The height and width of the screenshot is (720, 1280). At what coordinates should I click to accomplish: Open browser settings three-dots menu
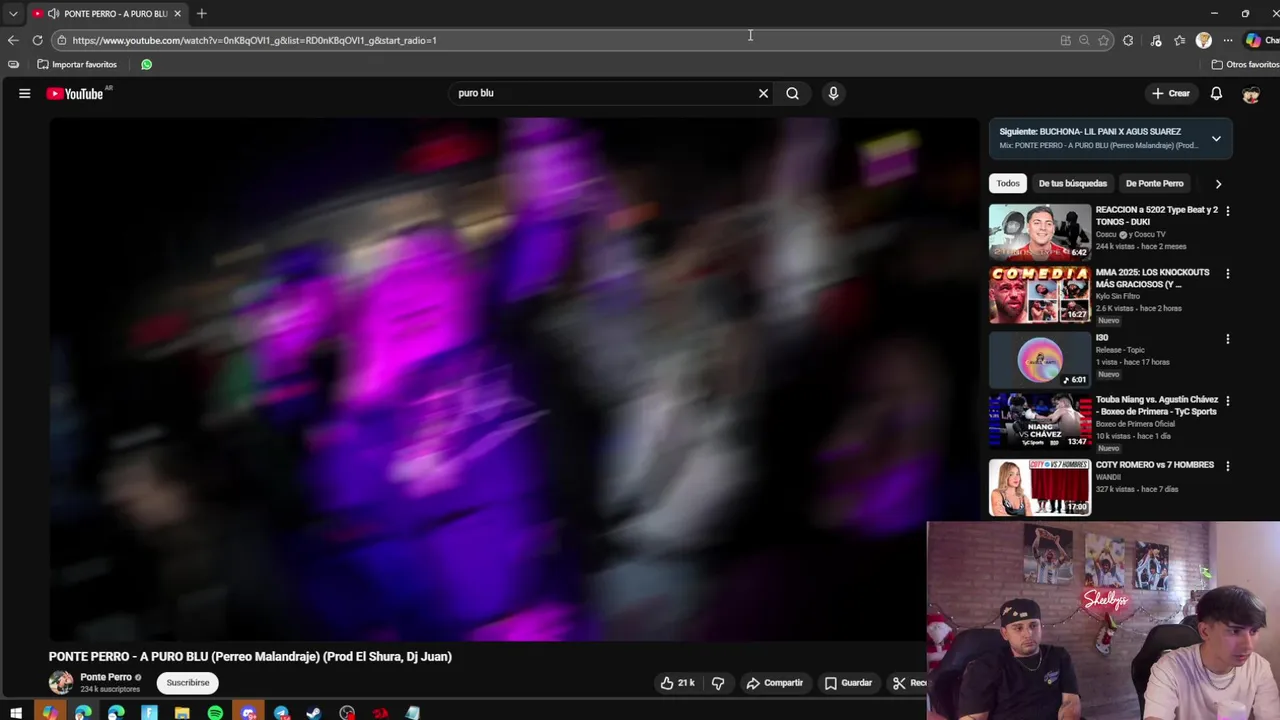coord(1228,40)
